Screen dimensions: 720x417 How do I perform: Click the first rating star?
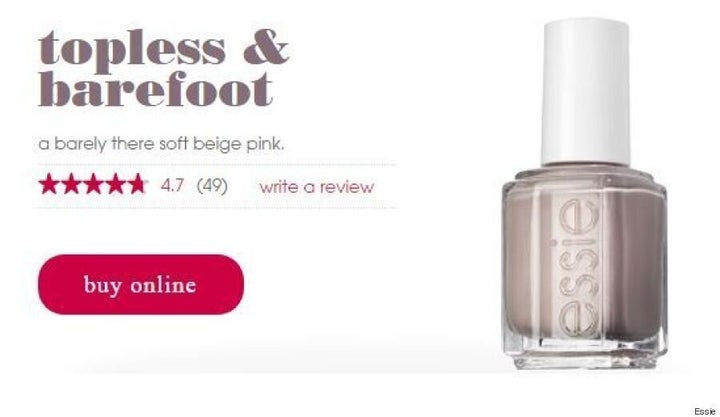coord(48,185)
